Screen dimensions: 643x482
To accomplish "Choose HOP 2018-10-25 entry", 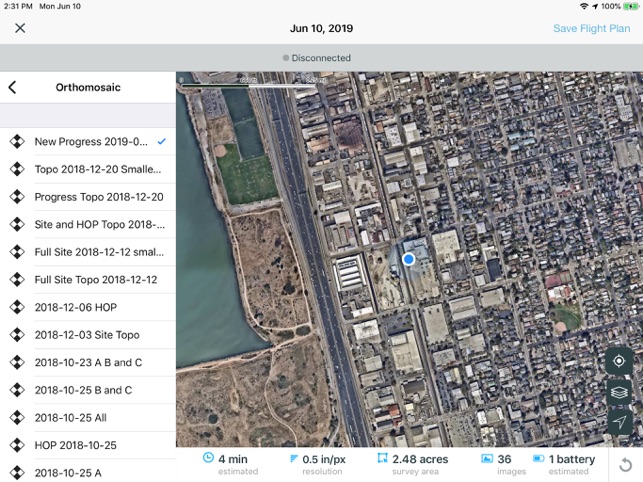I will coord(88,445).
